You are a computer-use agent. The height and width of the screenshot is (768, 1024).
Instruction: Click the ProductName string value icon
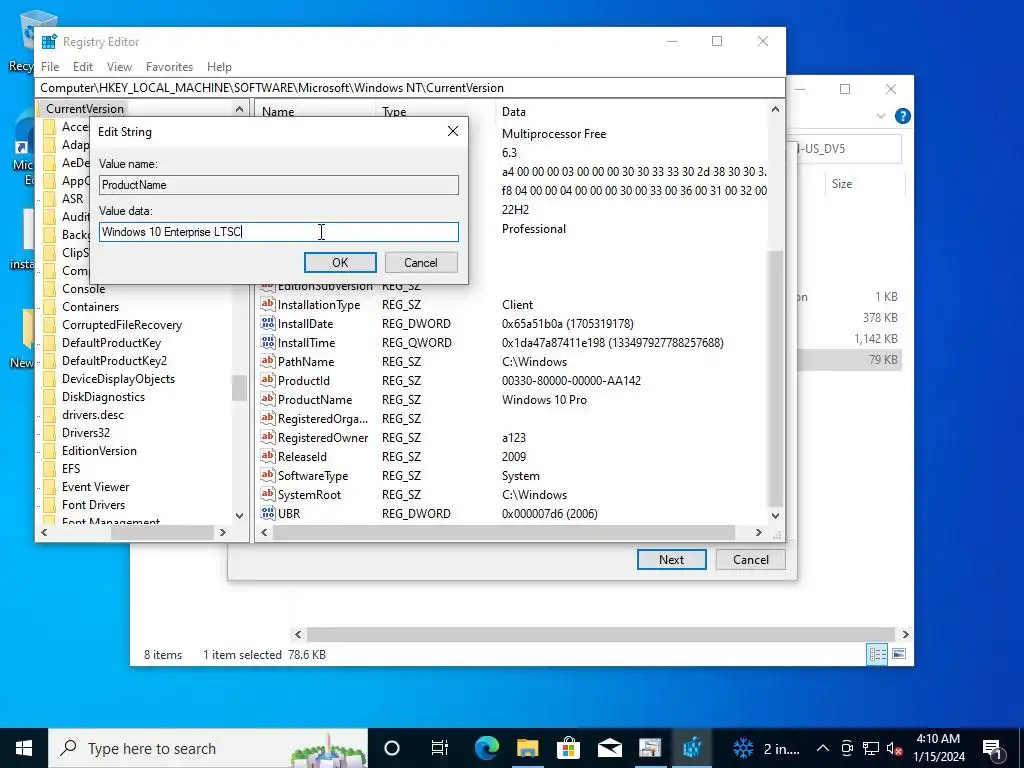click(268, 399)
